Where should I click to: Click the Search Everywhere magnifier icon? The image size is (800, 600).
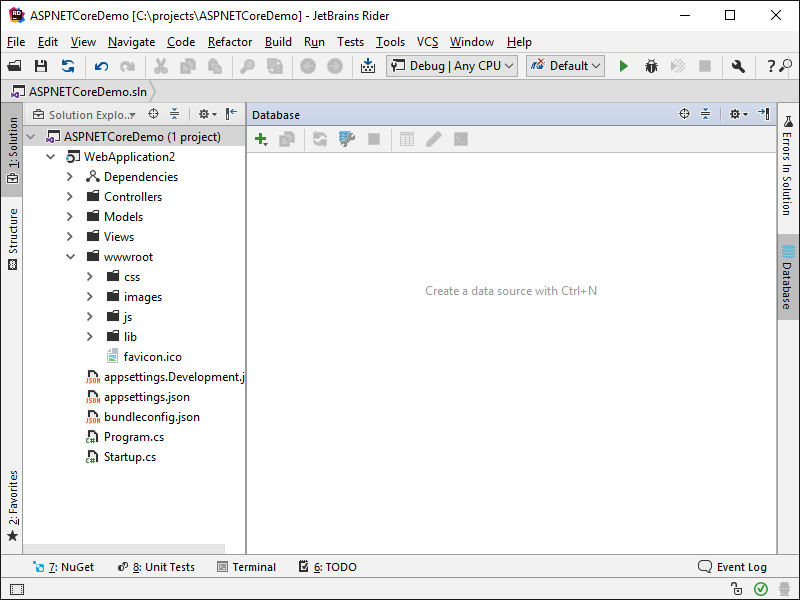pos(786,65)
